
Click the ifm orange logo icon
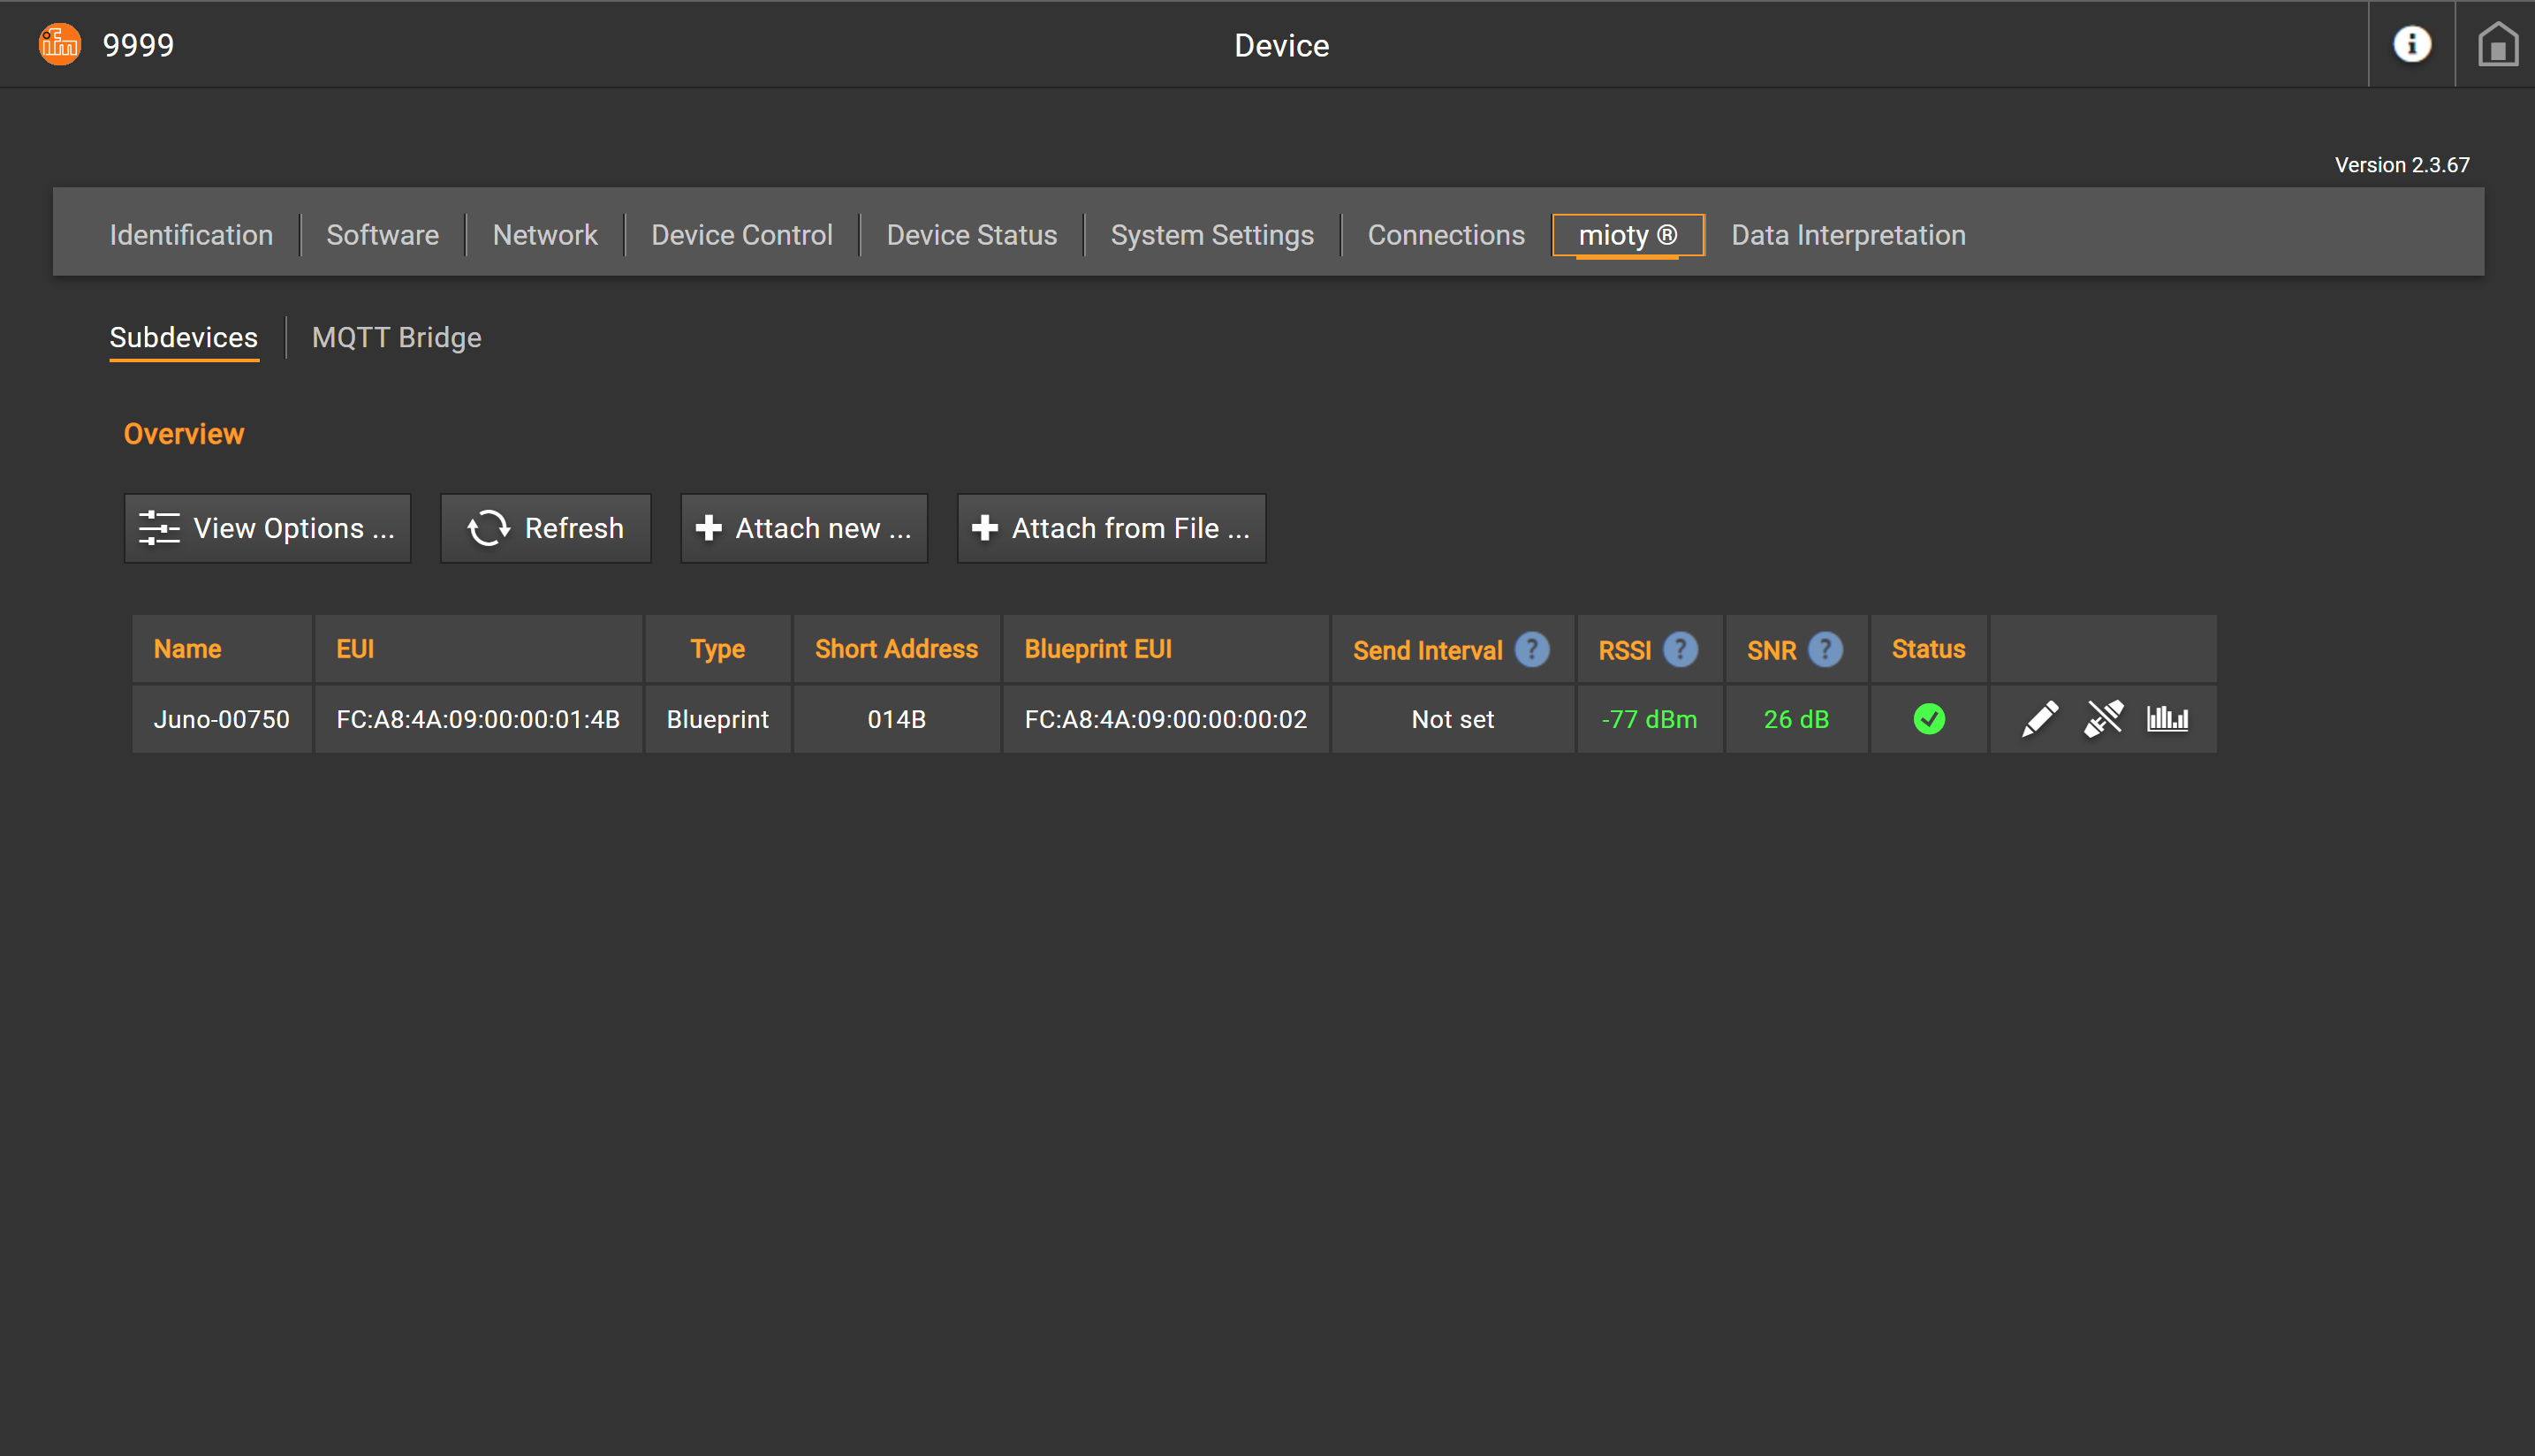pyautogui.click(x=59, y=44)
